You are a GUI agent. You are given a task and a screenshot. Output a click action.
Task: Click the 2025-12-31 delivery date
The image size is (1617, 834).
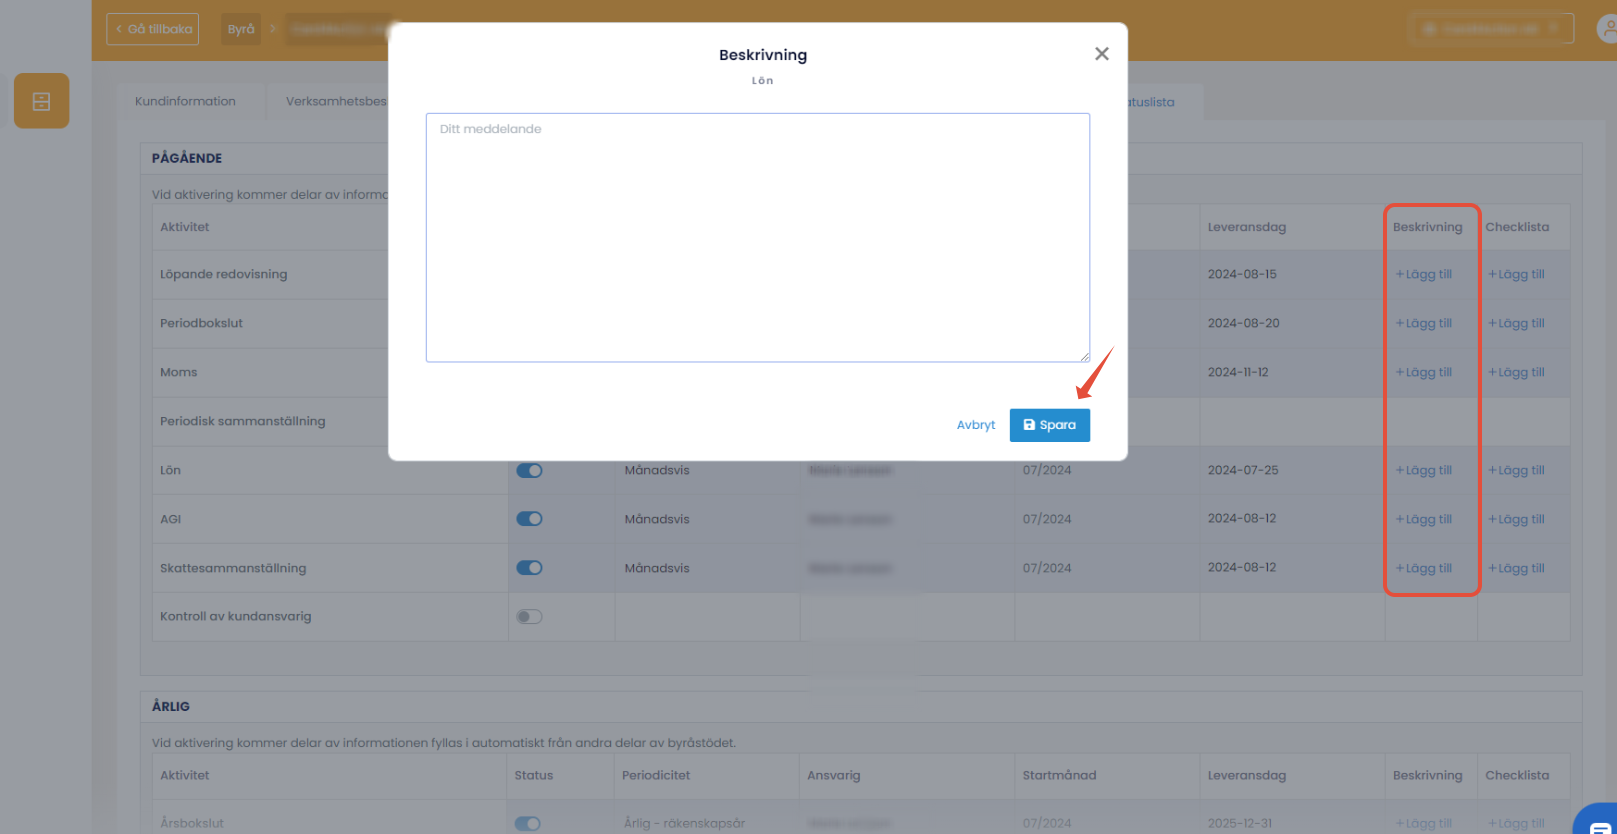[x=1240, y=823]
